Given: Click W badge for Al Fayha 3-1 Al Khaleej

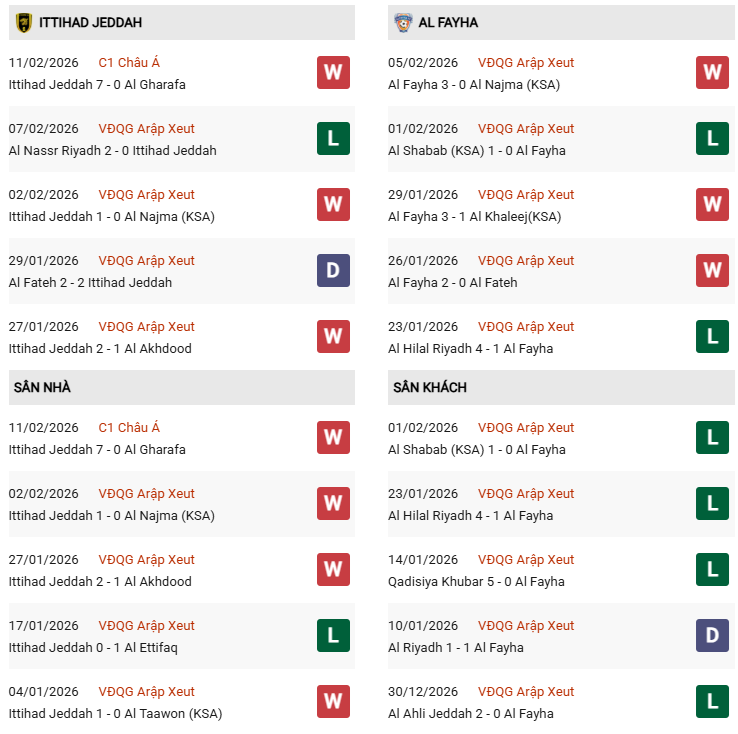Looking at the screenshot, I should pyautogui.click(x=712, y=205).
